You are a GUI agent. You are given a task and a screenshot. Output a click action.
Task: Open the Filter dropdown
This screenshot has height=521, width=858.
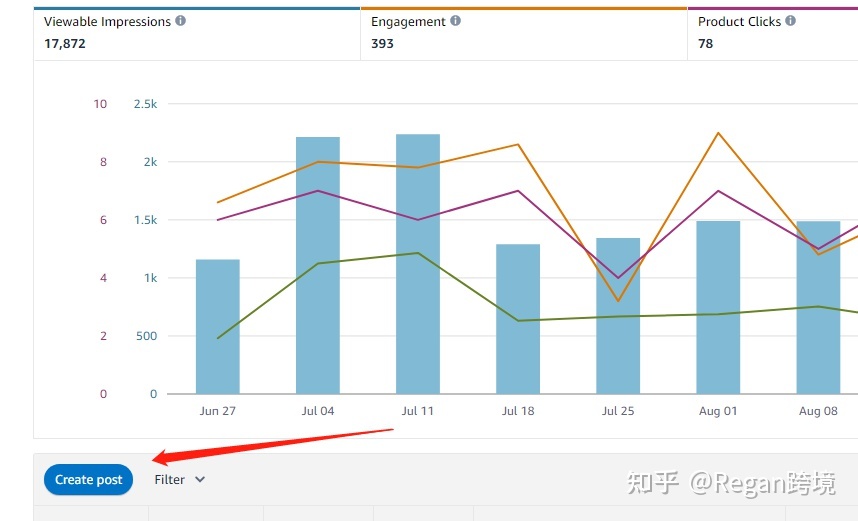[179, 480]
